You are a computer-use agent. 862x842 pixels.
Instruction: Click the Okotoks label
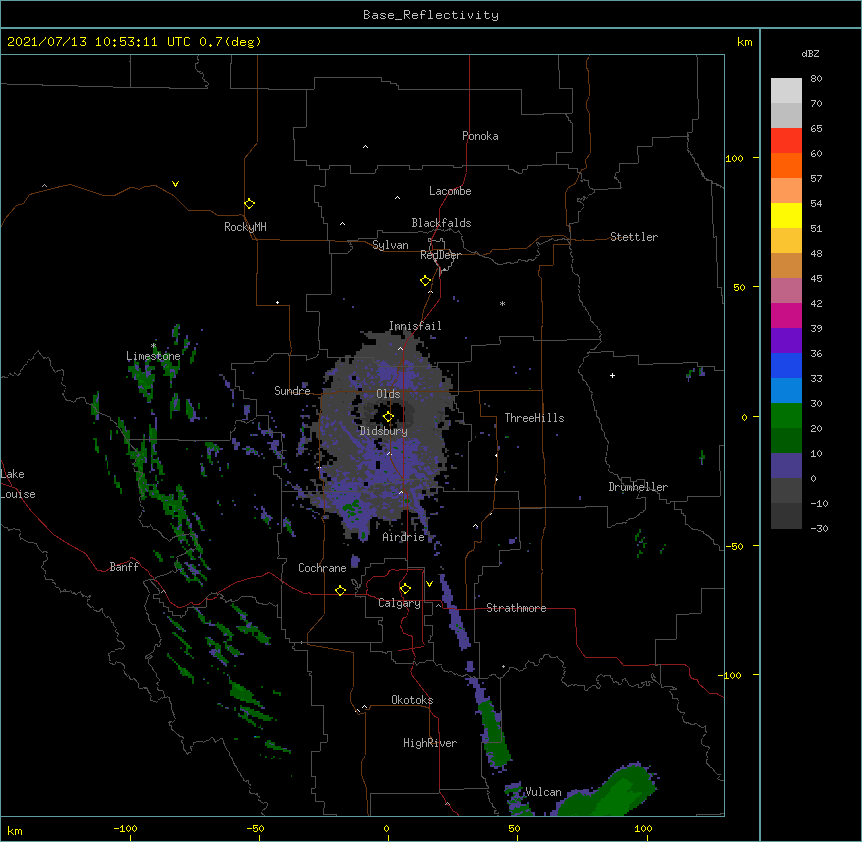pyautogui.click(x=412, y=700)
